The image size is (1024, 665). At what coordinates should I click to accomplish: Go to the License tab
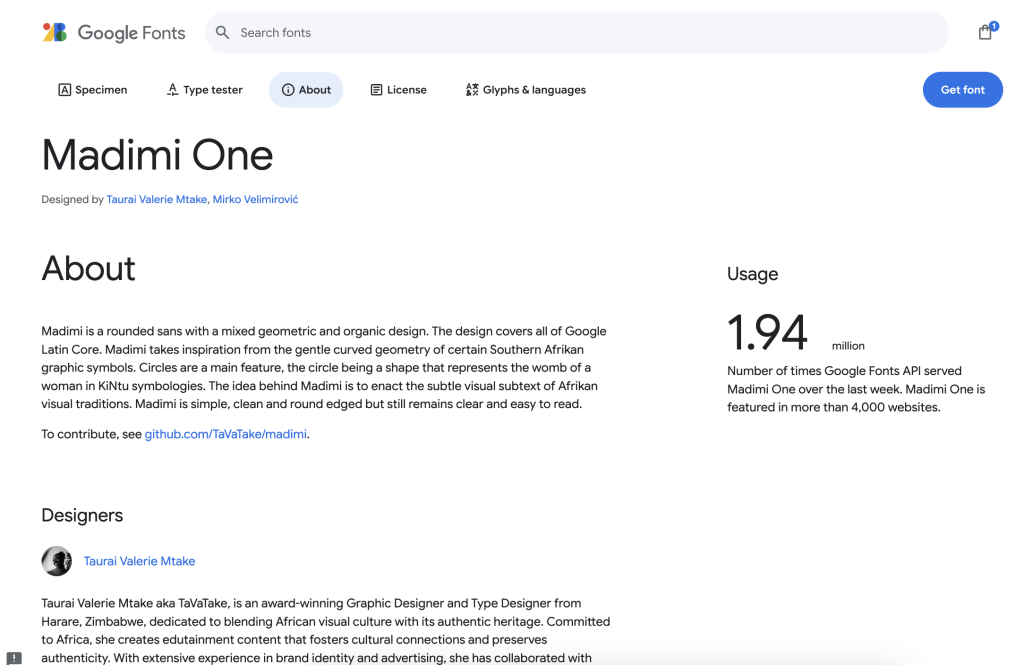(406, 90)
